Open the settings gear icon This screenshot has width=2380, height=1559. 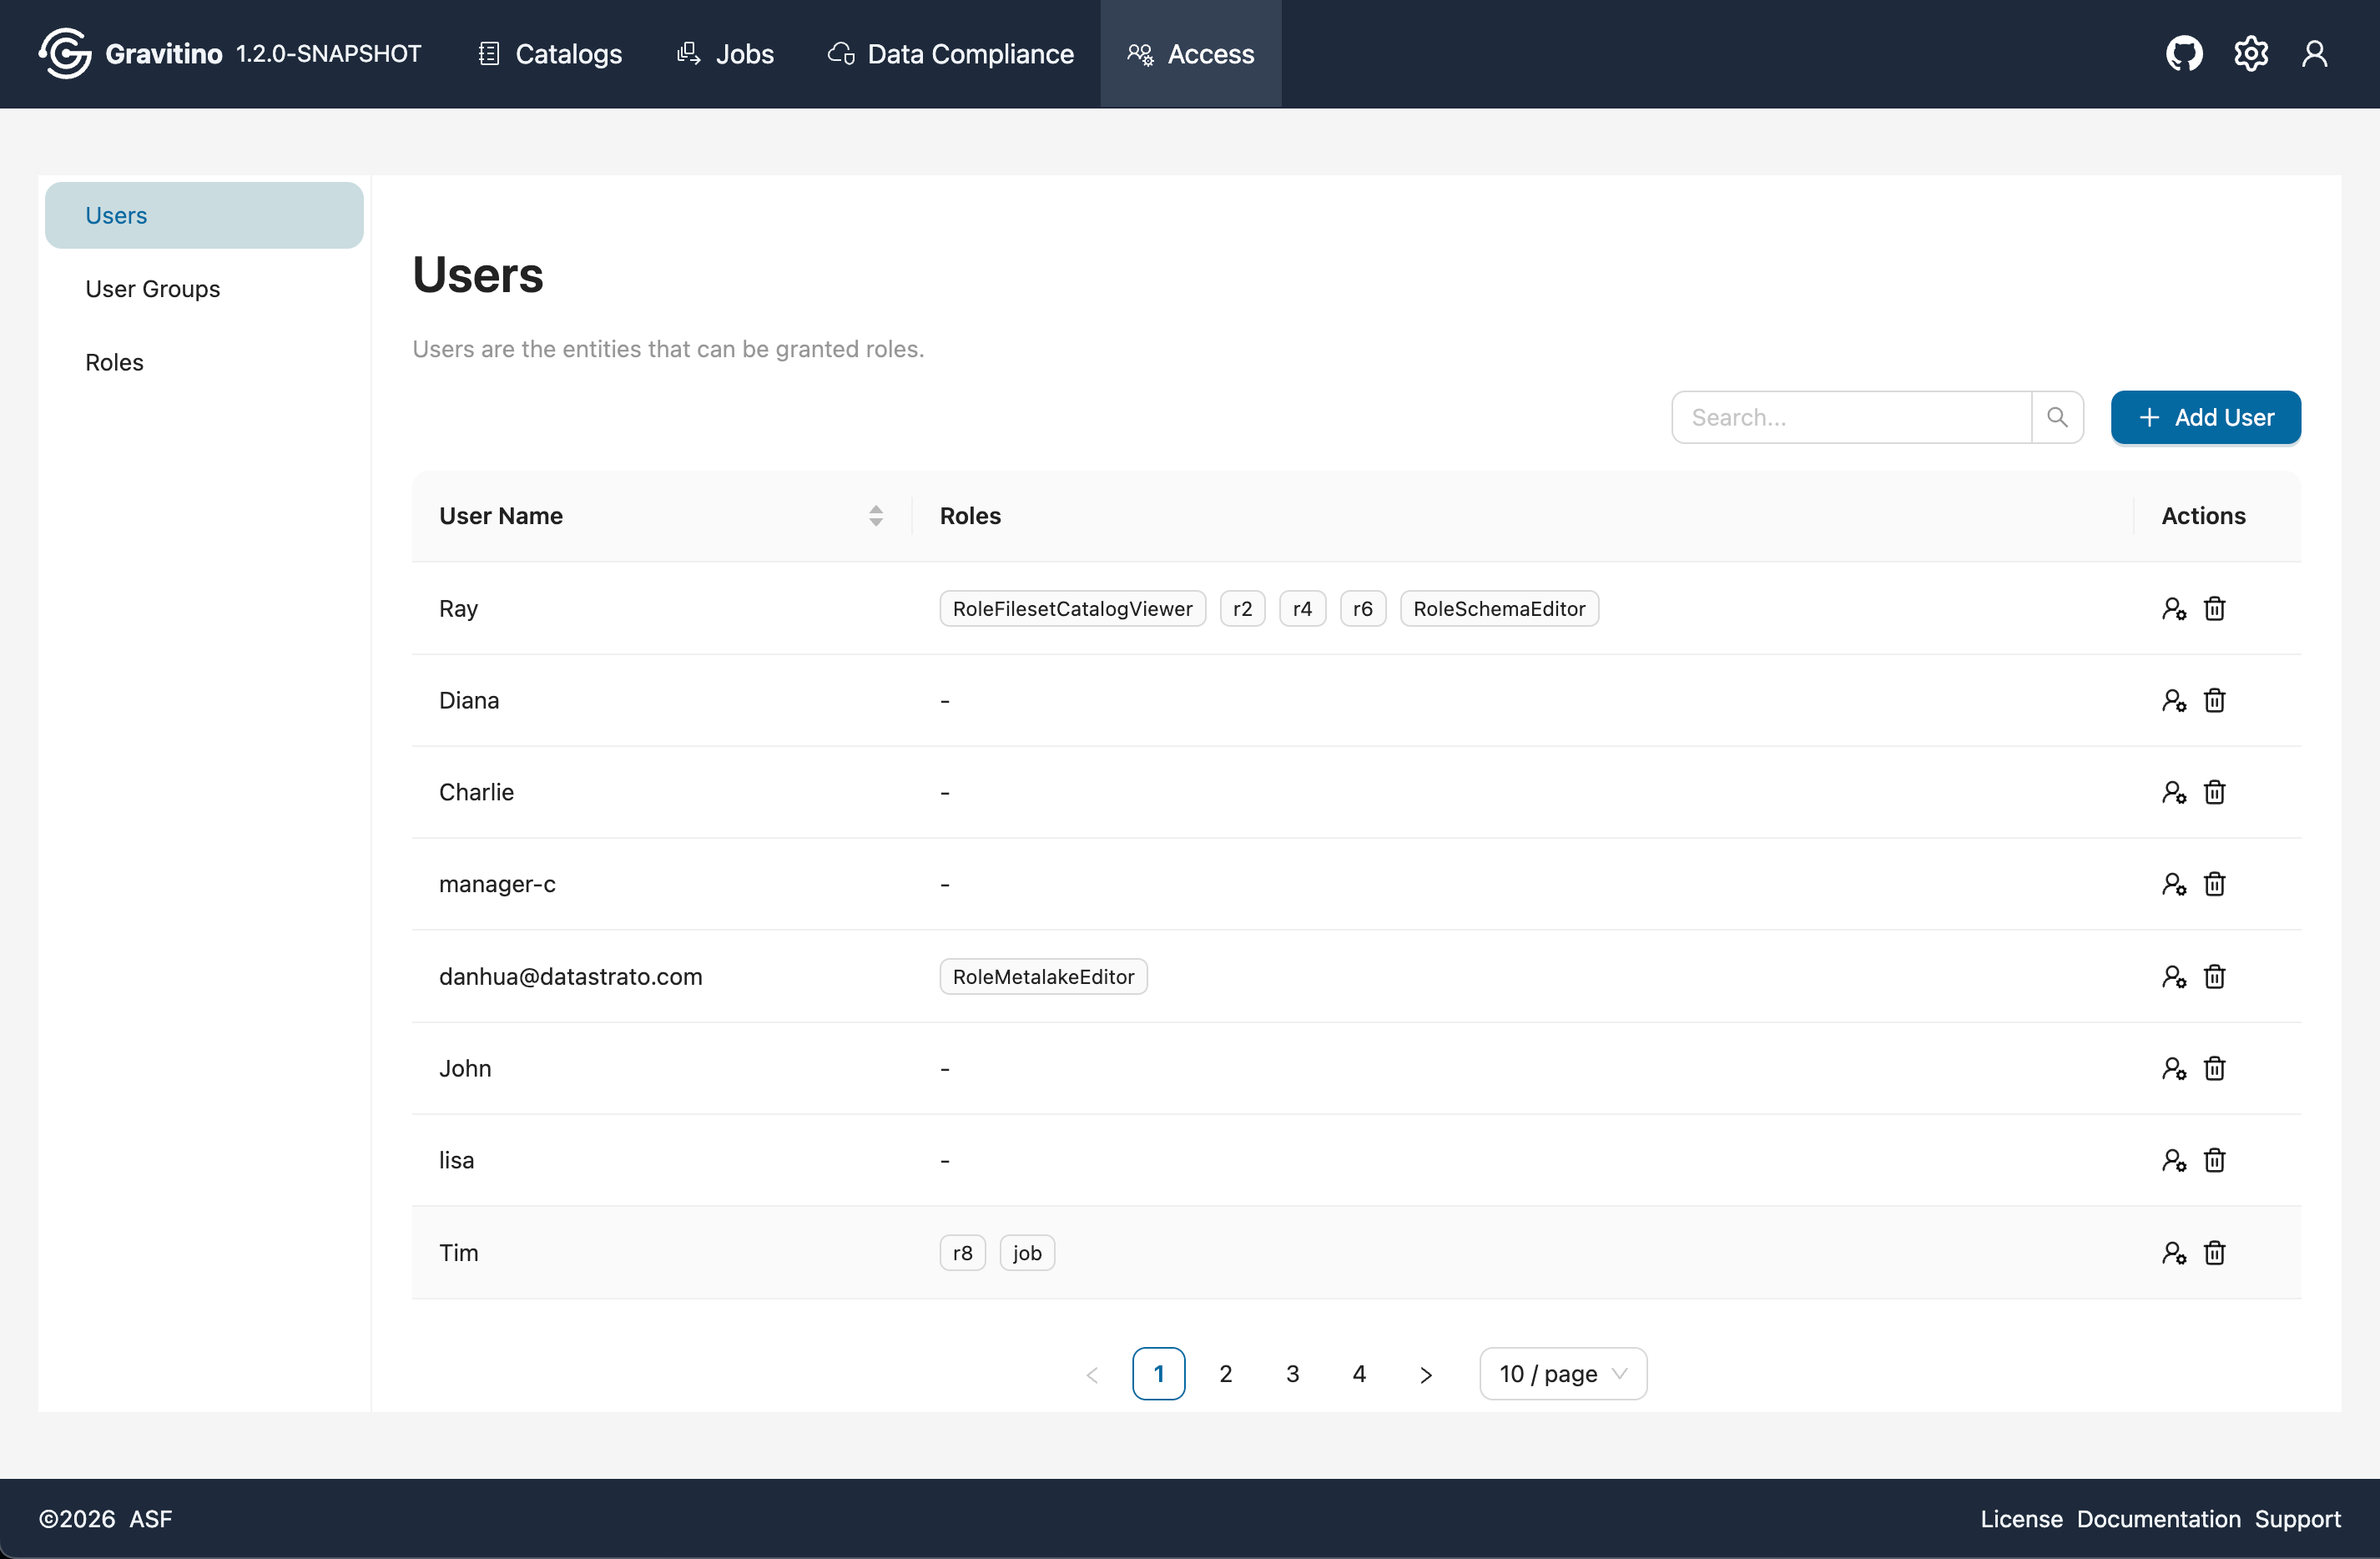[2251, 53]
